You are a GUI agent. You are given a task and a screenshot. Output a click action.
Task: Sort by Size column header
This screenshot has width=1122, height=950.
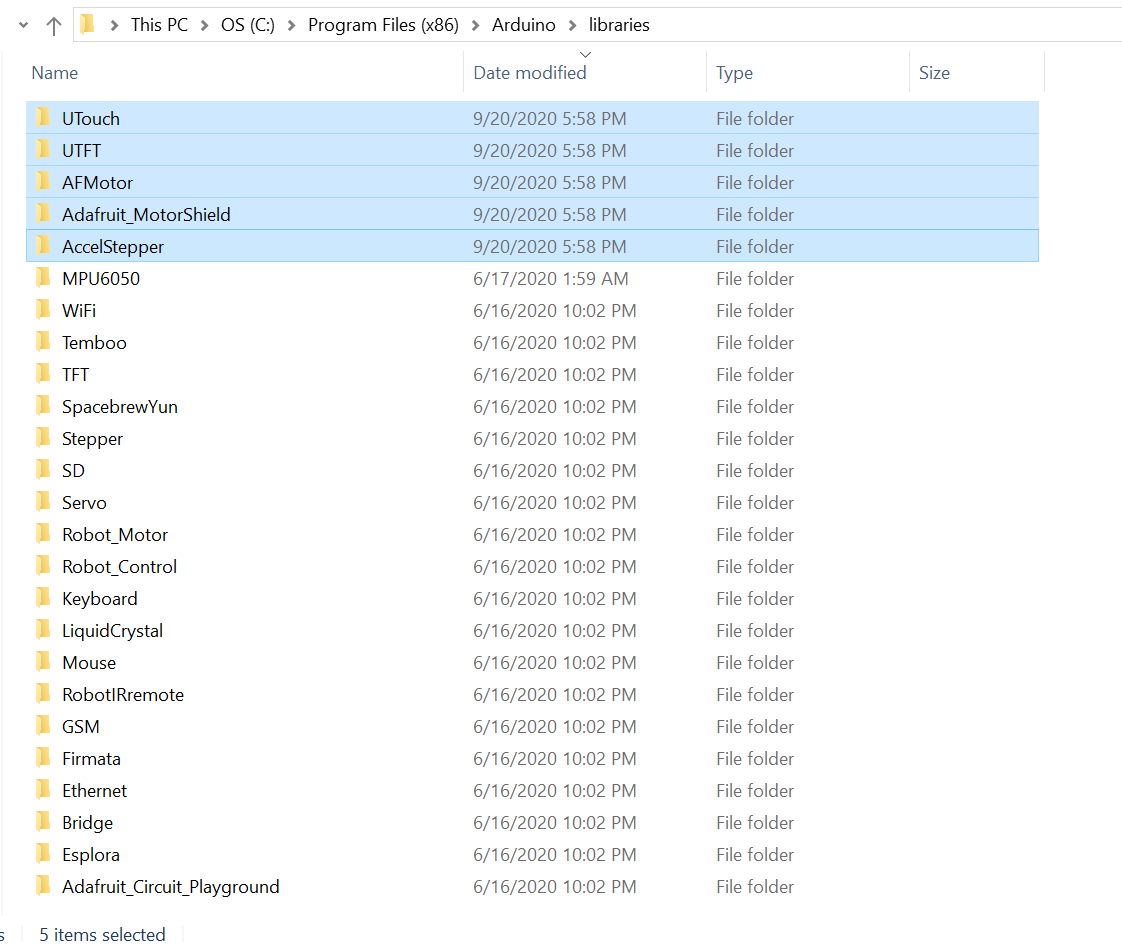935,73
